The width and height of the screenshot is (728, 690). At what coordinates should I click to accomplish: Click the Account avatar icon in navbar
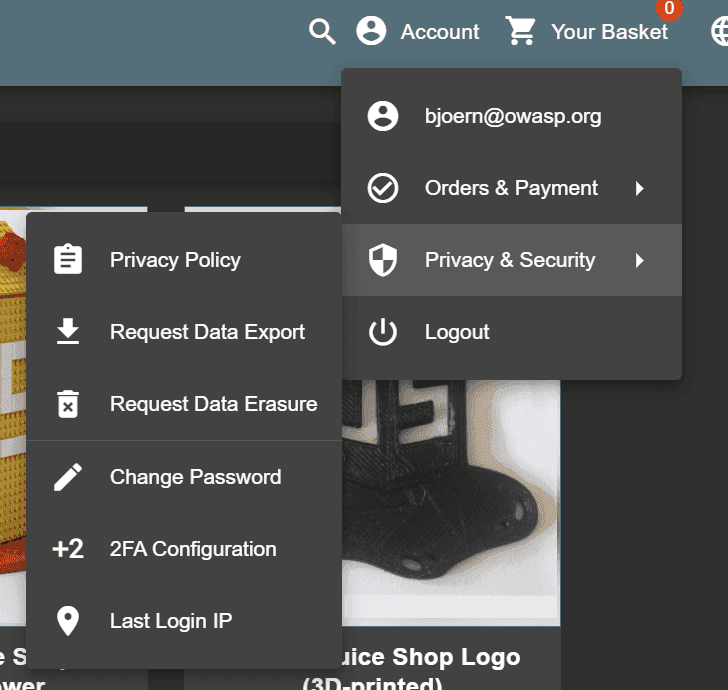coord(371,31)
